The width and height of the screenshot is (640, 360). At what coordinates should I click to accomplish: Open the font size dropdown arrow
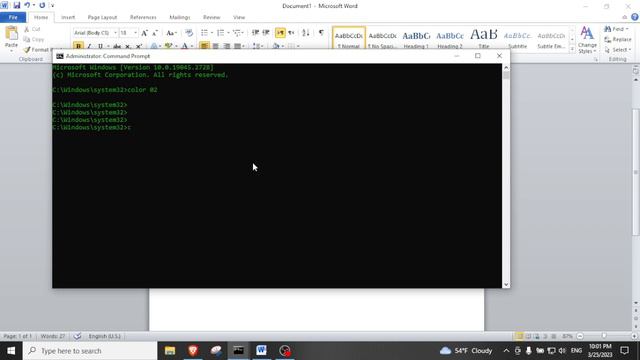(x=135, y=33)
